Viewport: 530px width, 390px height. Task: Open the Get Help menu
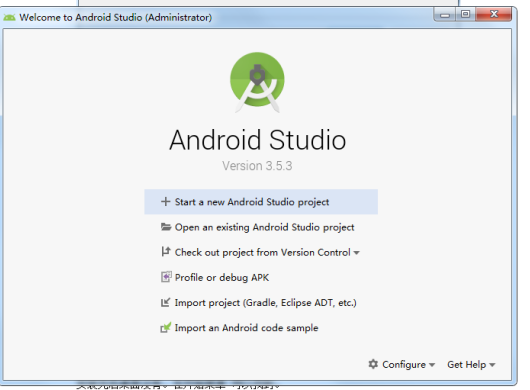[x=466, y=364]
